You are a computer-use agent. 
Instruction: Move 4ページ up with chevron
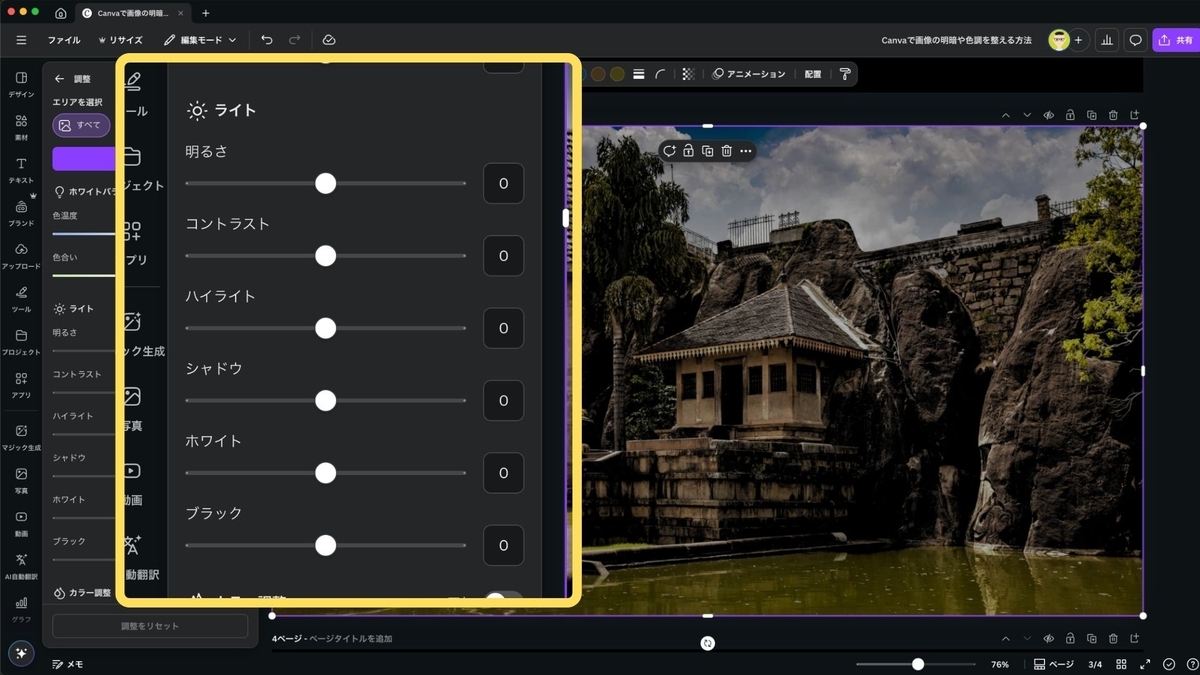(1006, 638)
